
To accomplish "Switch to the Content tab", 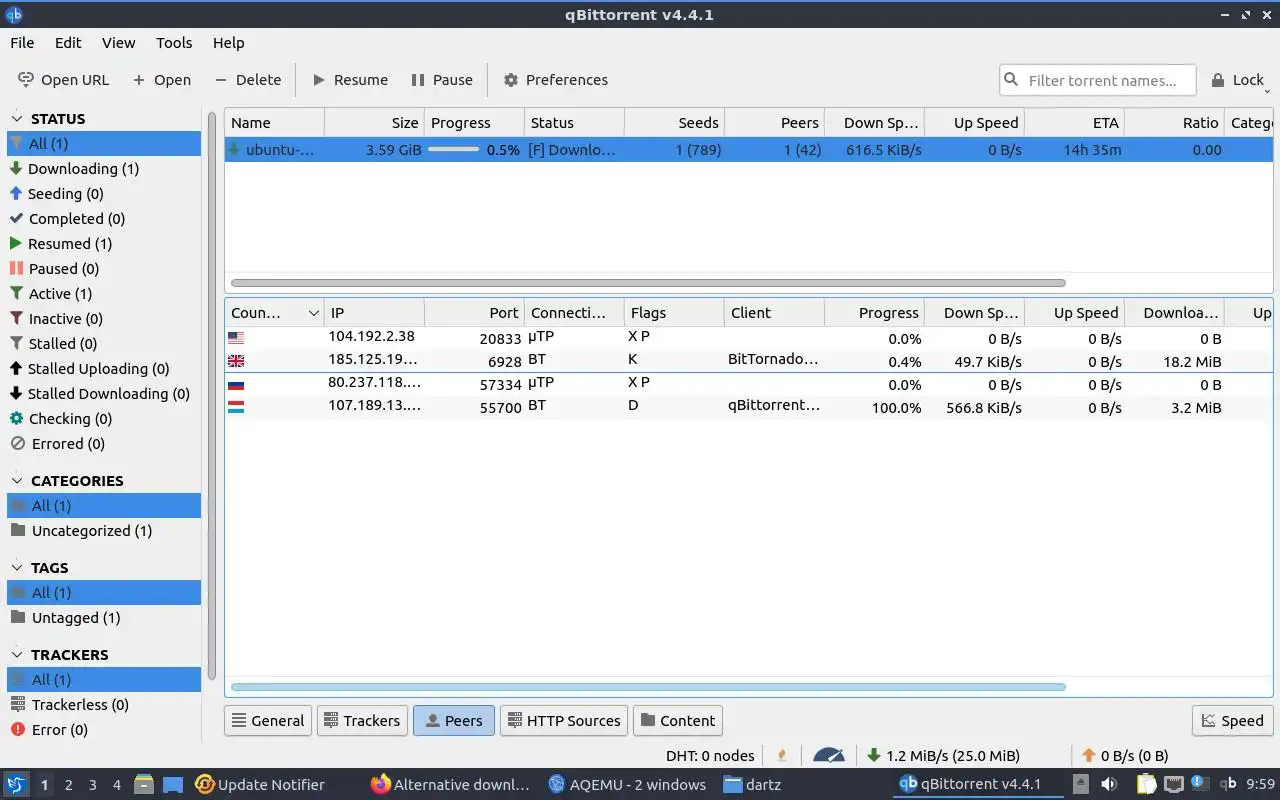I will click(x=677, y=720).
